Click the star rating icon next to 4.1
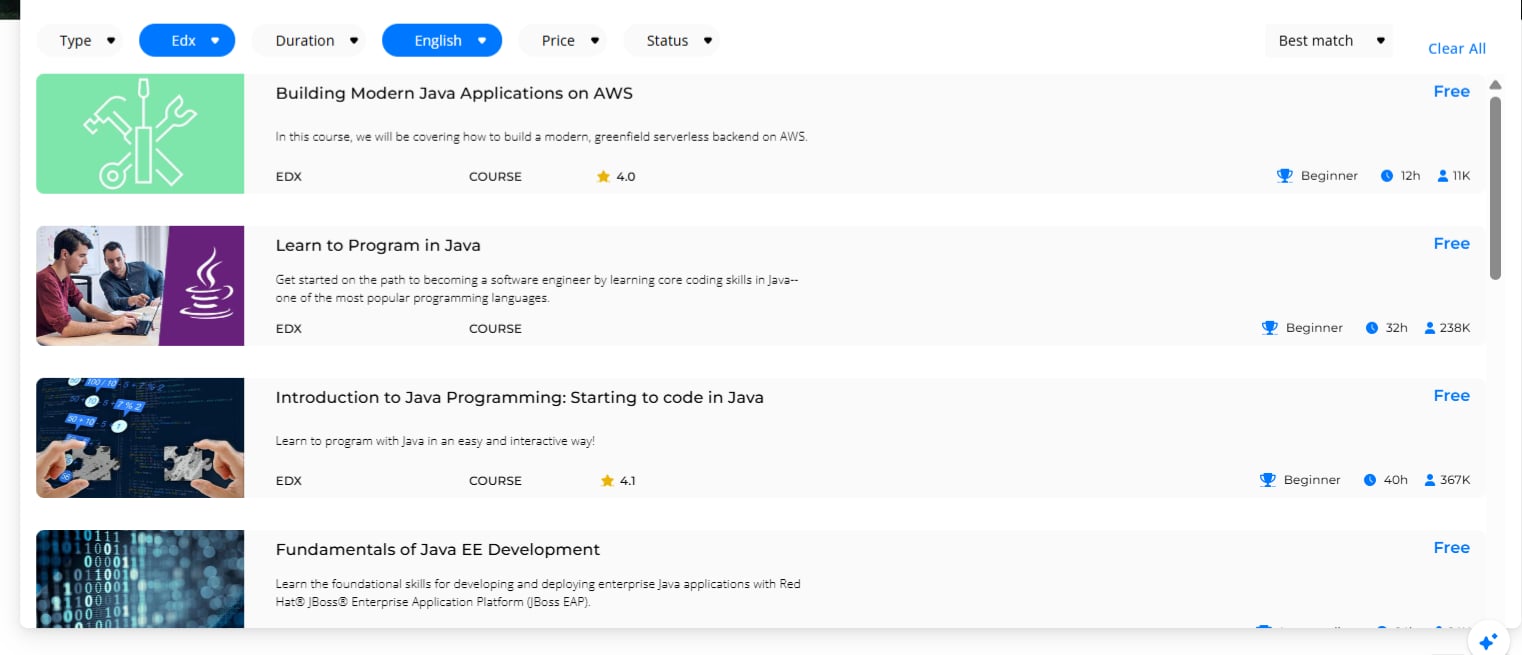Image resolution: width=1522 pixels, height=655 pixels. point(607,481)
